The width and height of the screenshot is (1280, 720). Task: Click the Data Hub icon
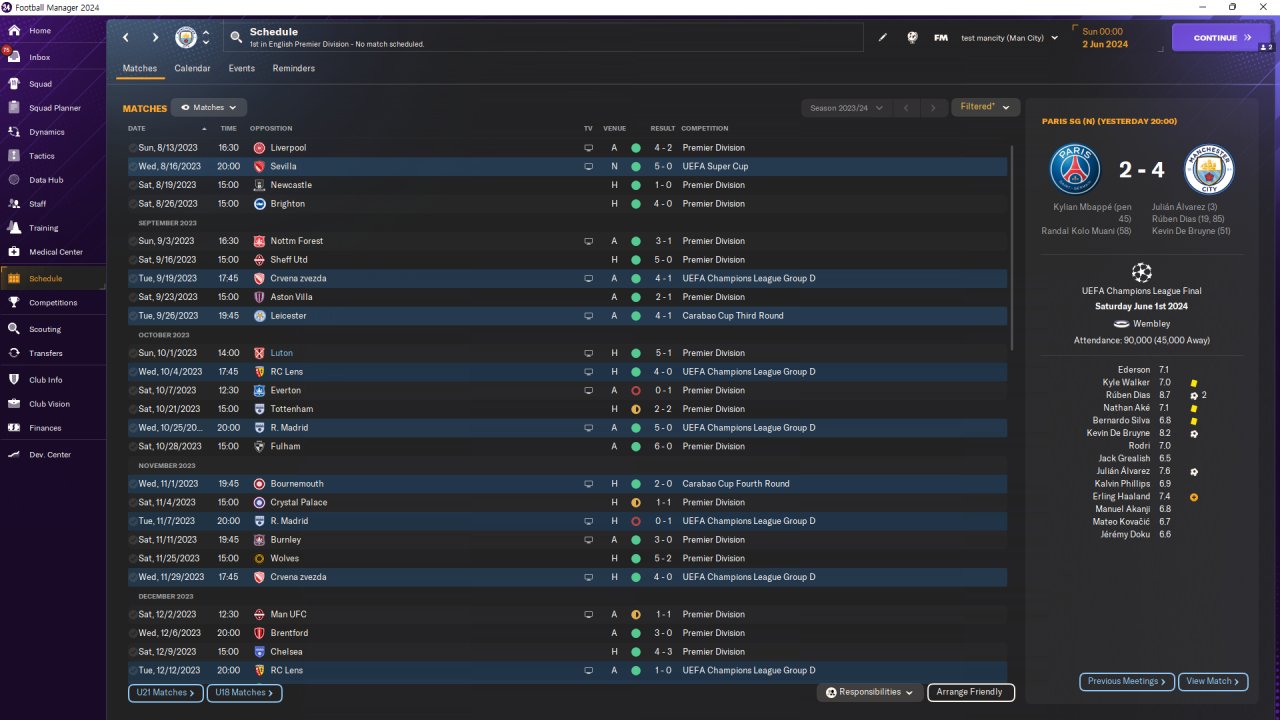coord(14,180)
